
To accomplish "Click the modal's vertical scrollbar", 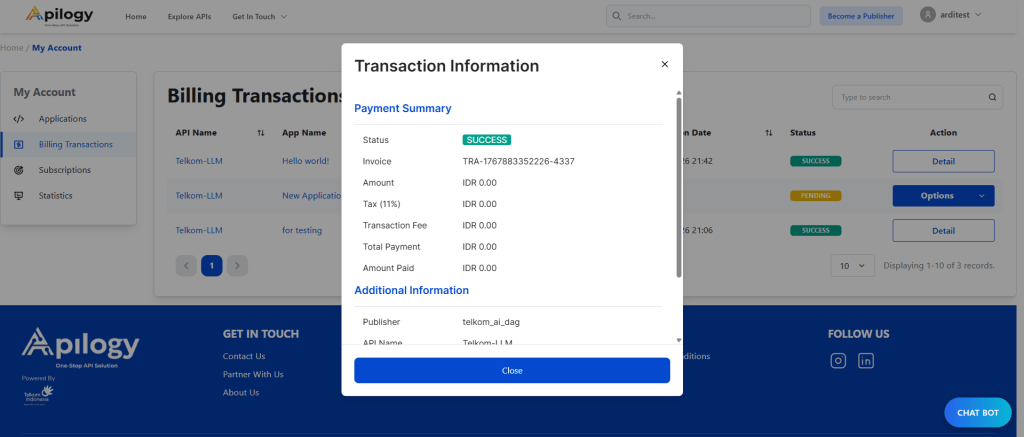I will [679, 185].
